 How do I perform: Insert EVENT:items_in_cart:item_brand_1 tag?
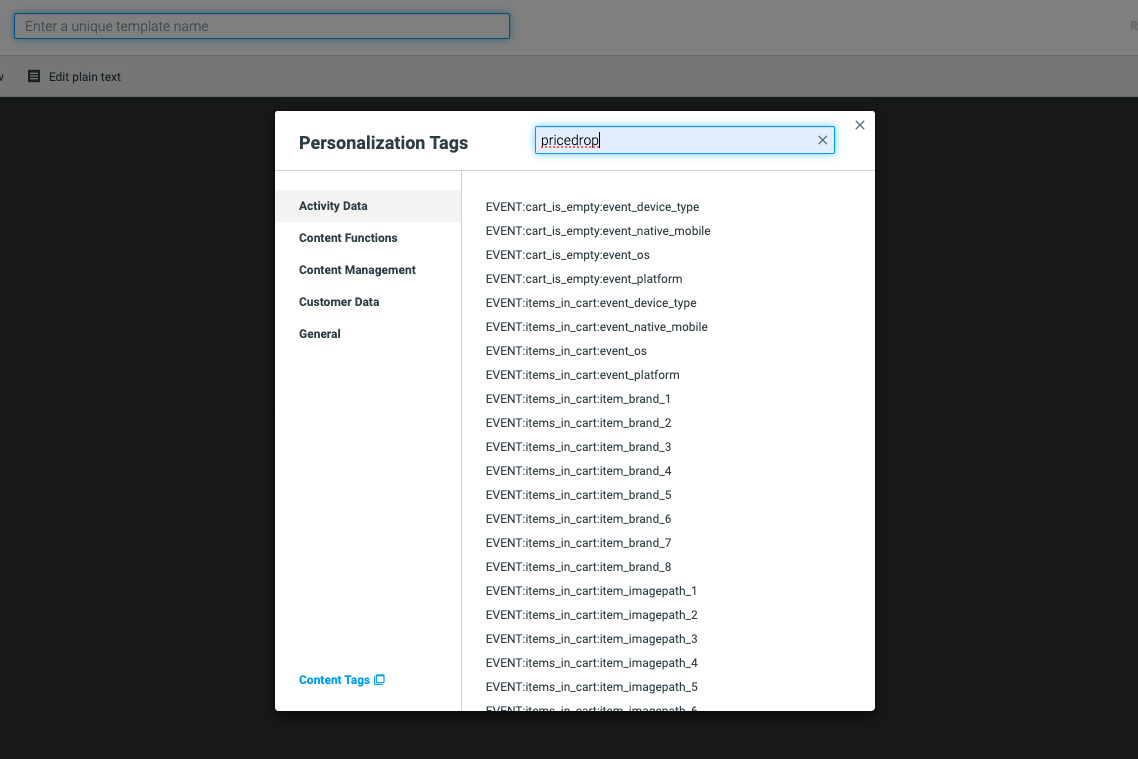coord(578,398)
